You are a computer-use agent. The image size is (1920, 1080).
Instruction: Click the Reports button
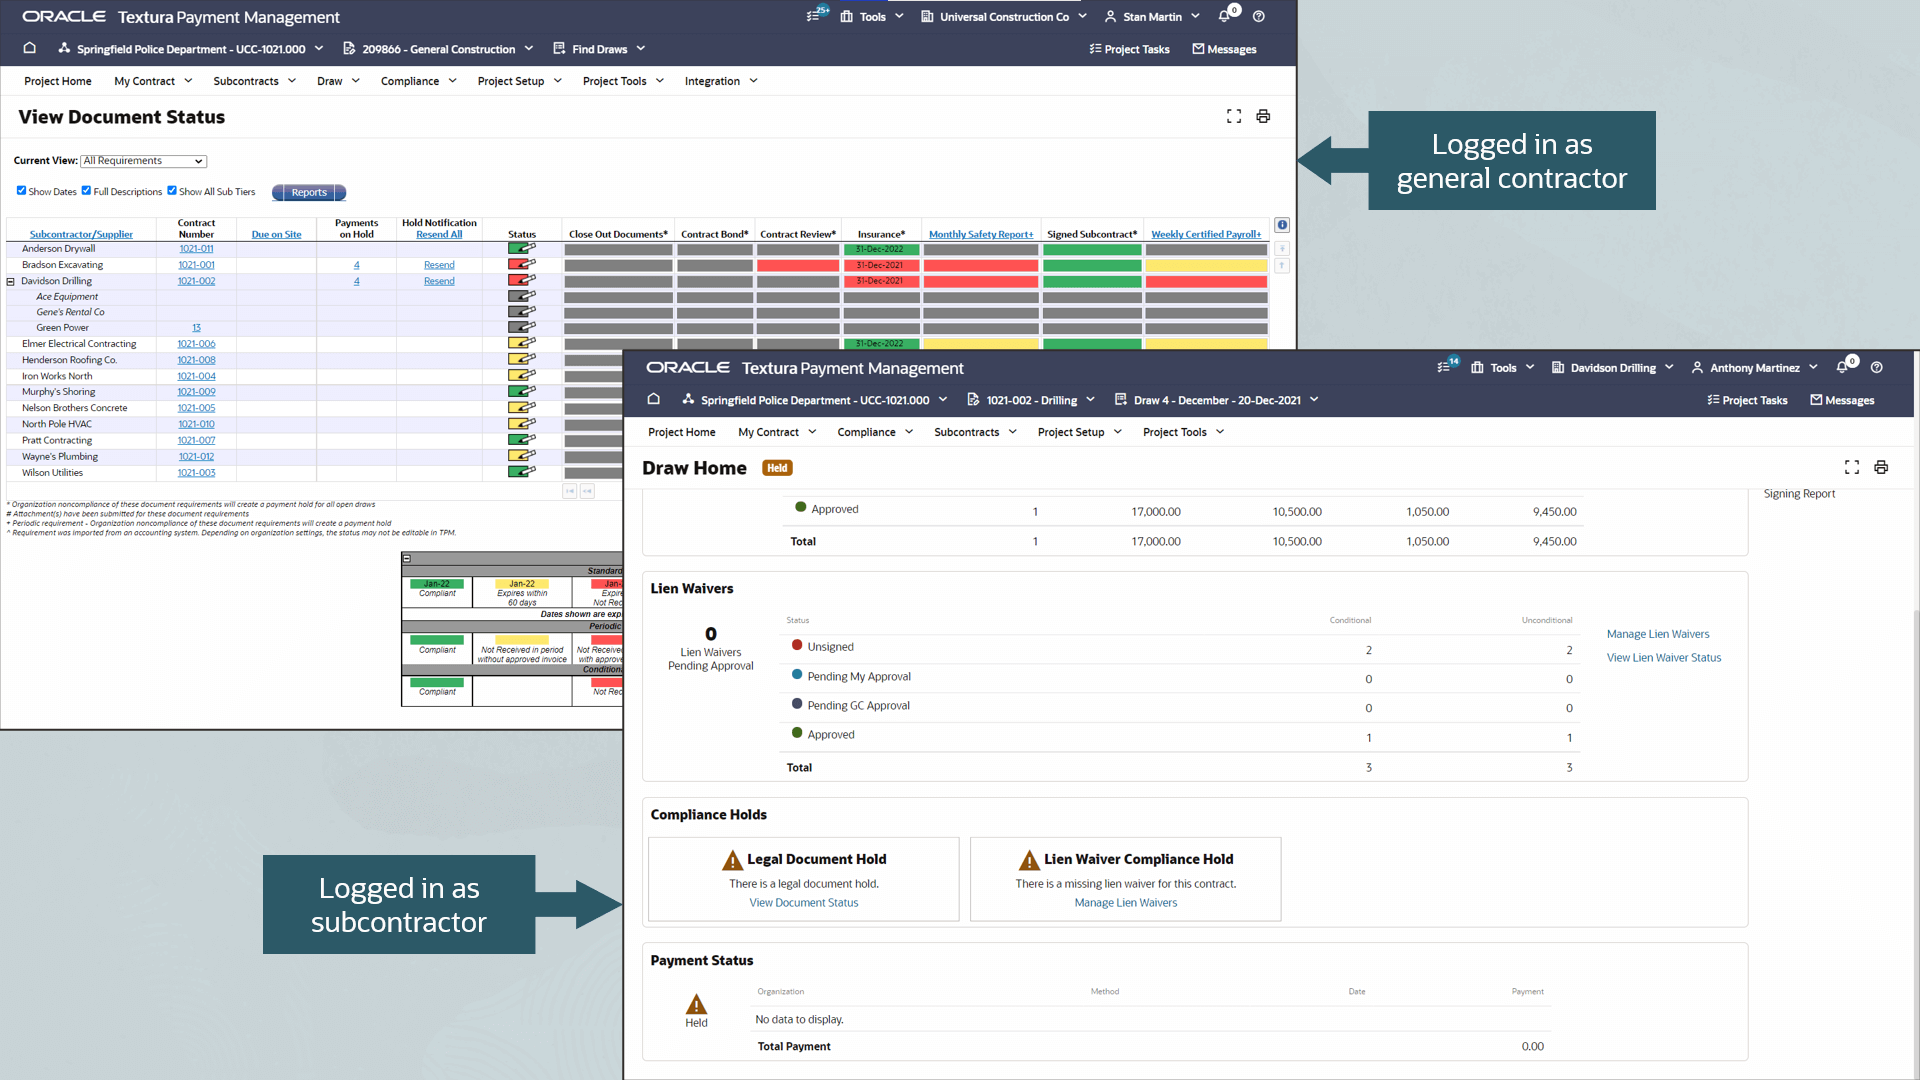(x=309, y=192)
